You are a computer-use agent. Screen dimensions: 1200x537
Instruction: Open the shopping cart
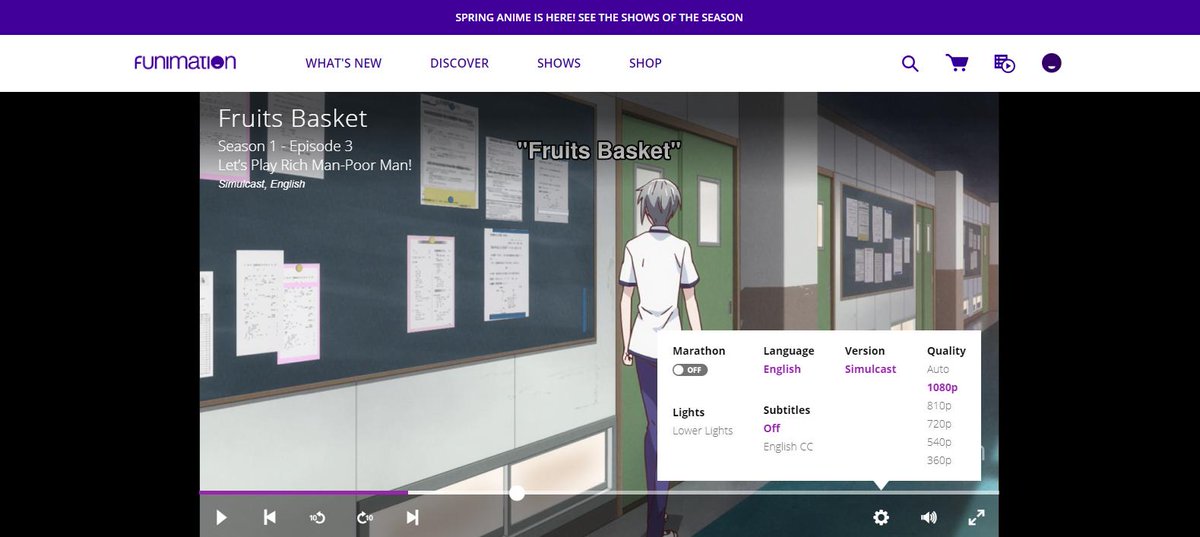957,63
